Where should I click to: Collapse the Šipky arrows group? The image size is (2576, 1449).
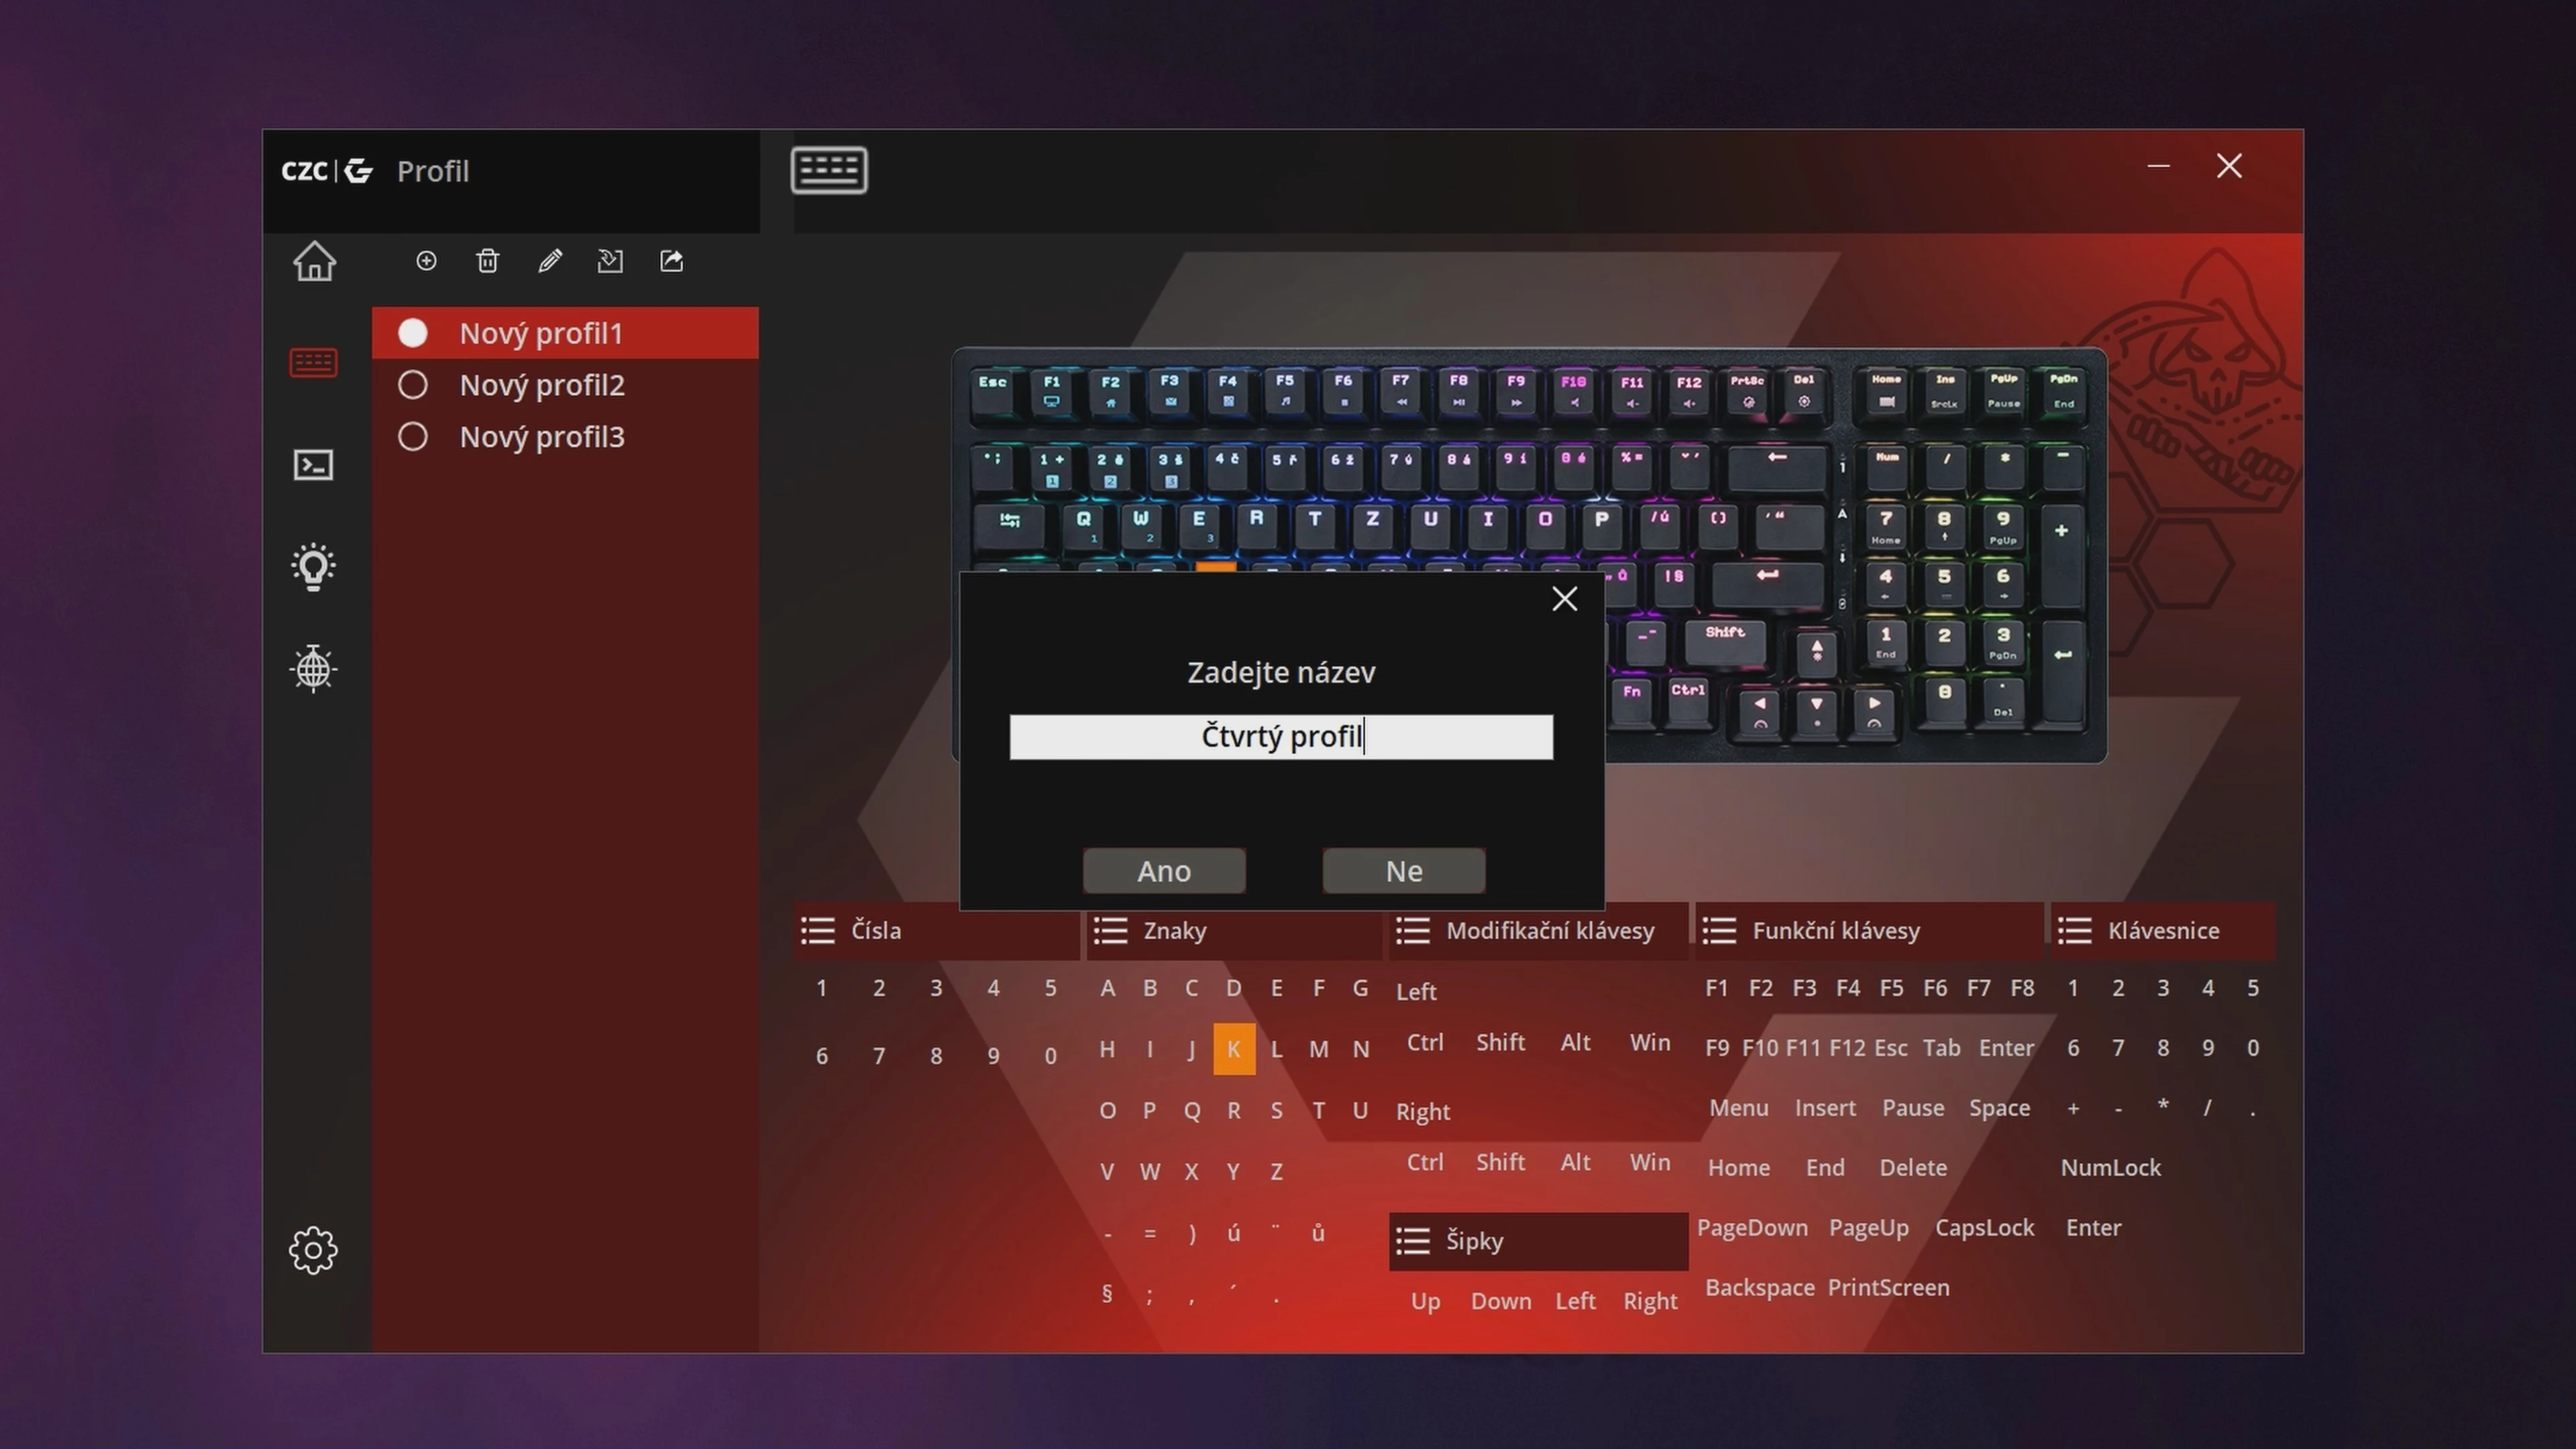[1413, 1241]
